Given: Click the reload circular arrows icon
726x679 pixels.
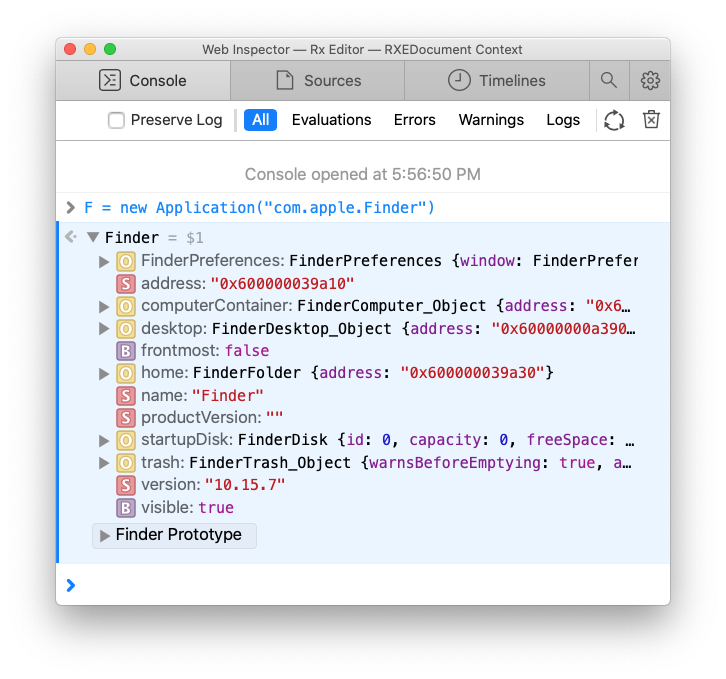Looking at the screenshot, I should [614, 120].
